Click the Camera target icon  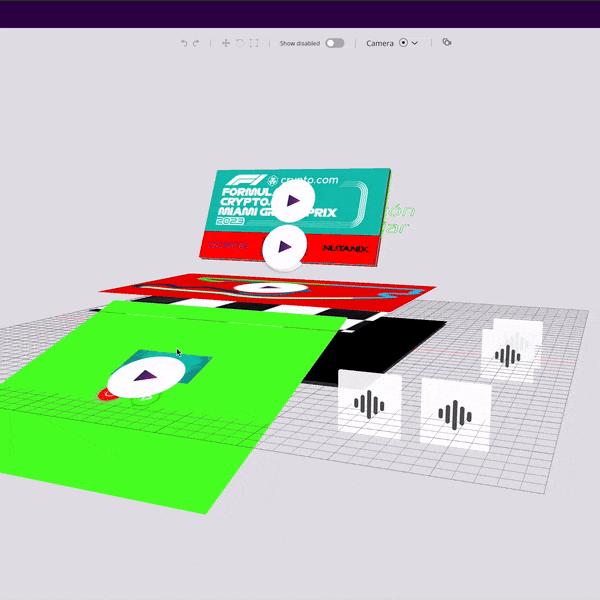pos(403,43)
